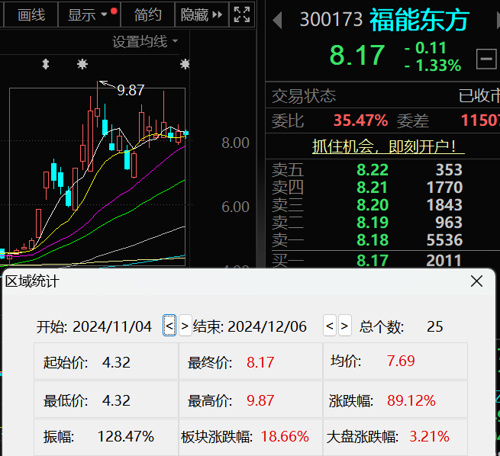This screenshot has width=500, height=456.
Task: Move end date later with right arrow
Action: click(x=345, y=326)
